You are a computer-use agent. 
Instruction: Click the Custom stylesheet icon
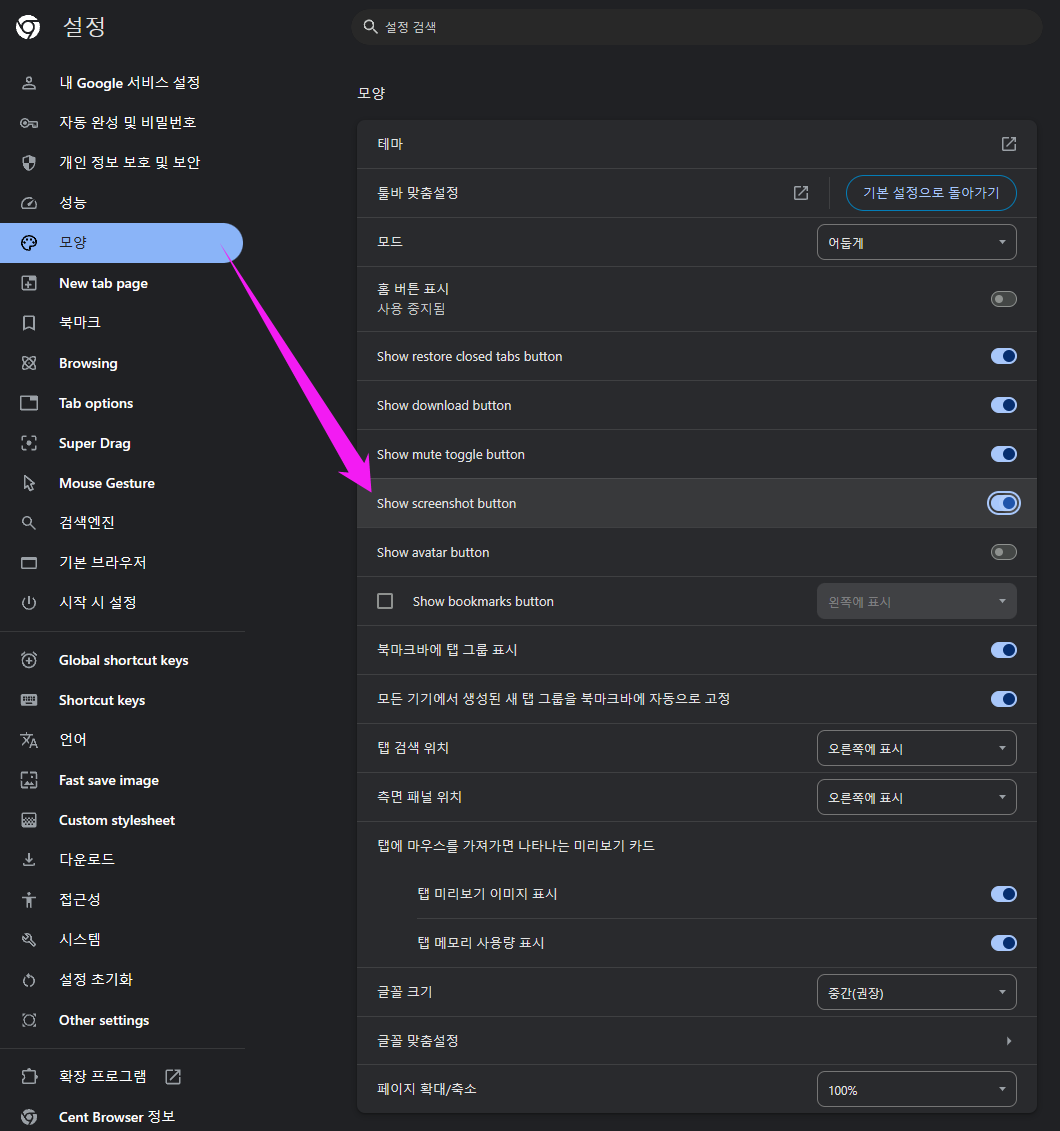coord(29,820)
